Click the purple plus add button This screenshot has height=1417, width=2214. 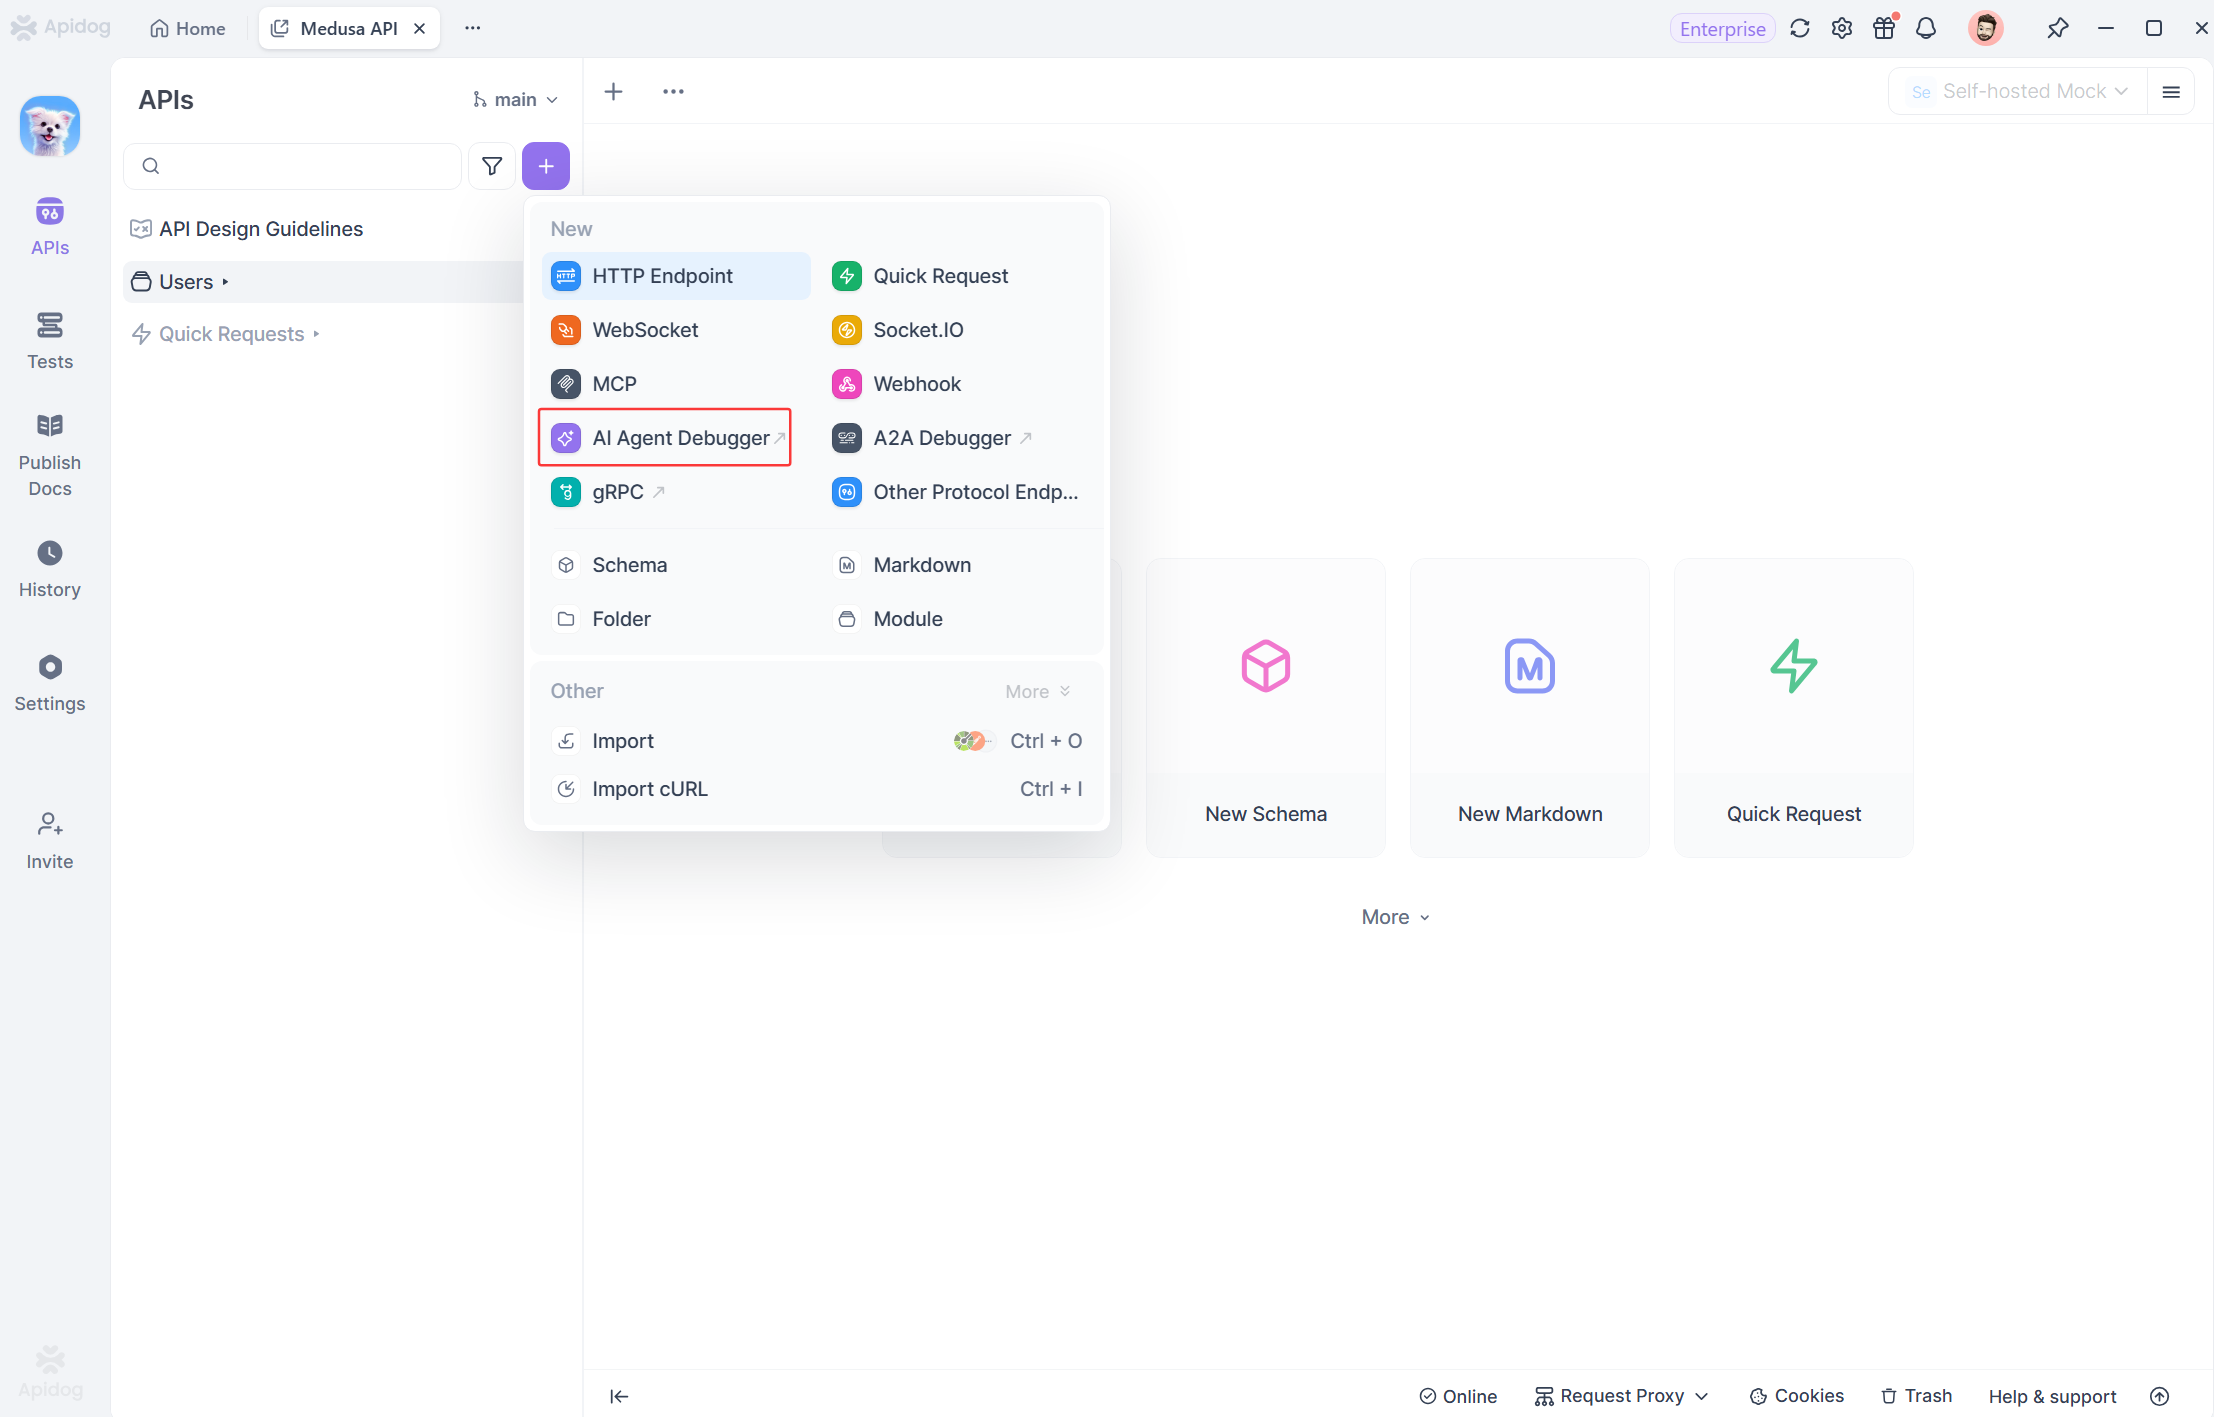coord(546,166)
